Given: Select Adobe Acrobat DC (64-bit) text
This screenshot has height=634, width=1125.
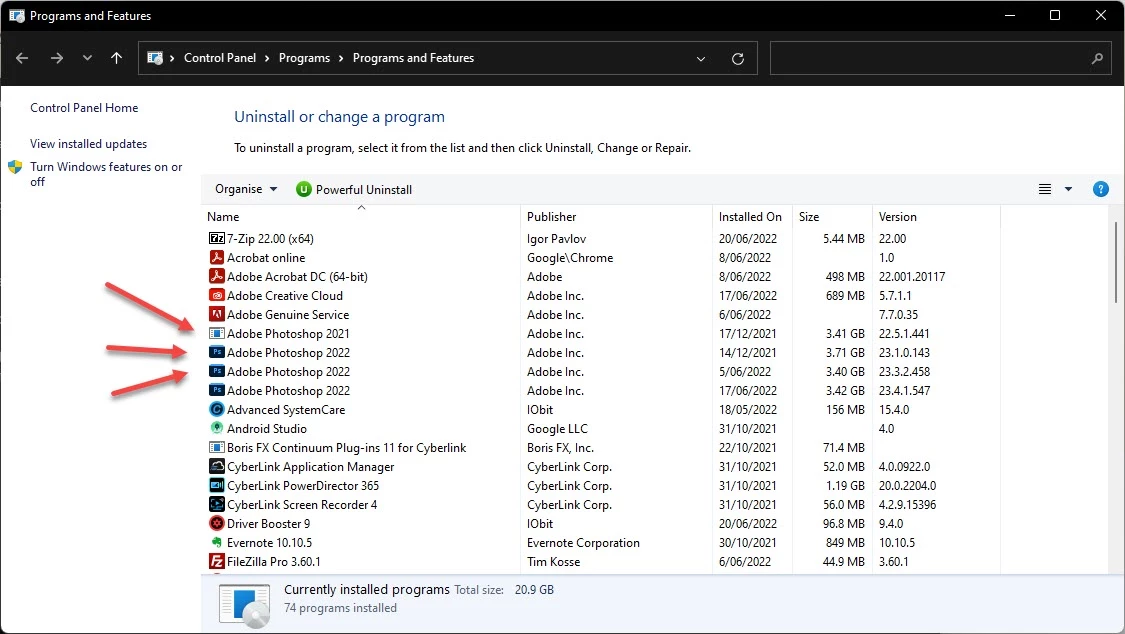Looking at the screenshot, I should point(297,277).
